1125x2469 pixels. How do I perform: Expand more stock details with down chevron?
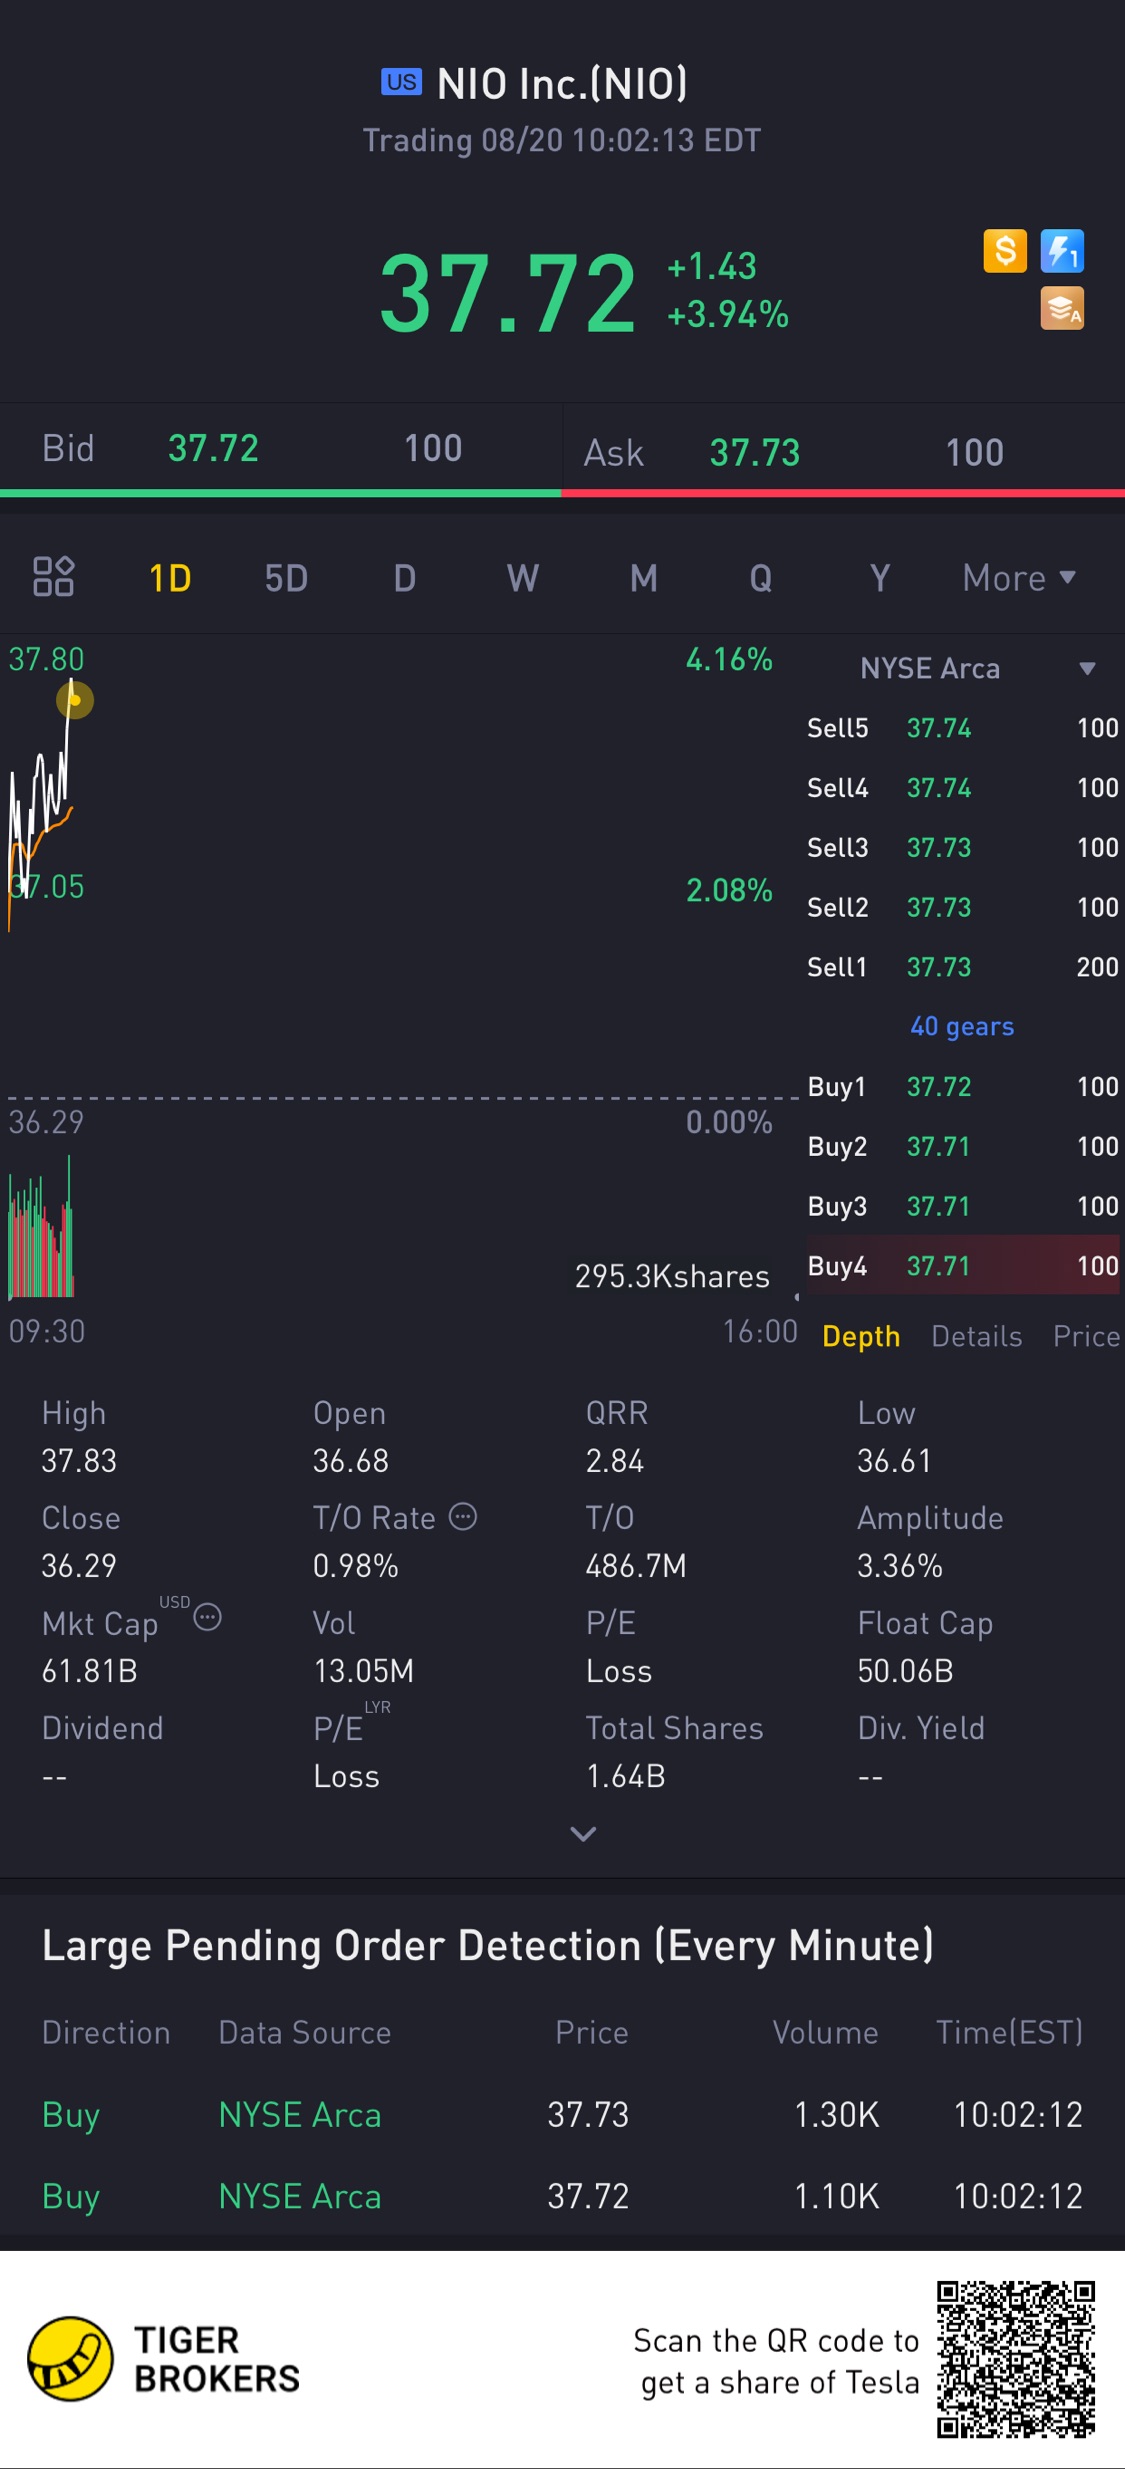click(x=583, y=1833)
